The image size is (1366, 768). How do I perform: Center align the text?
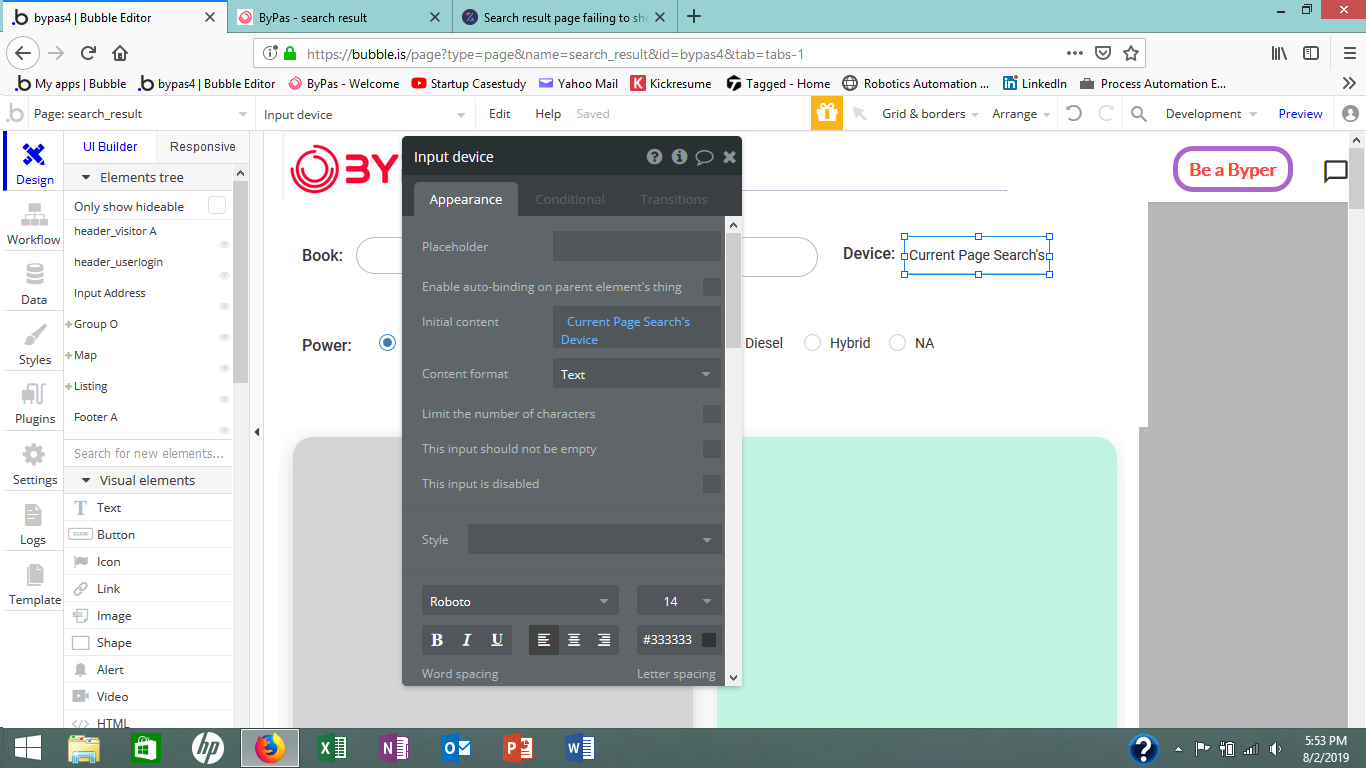pyautogui.click(x=574, y=640)
